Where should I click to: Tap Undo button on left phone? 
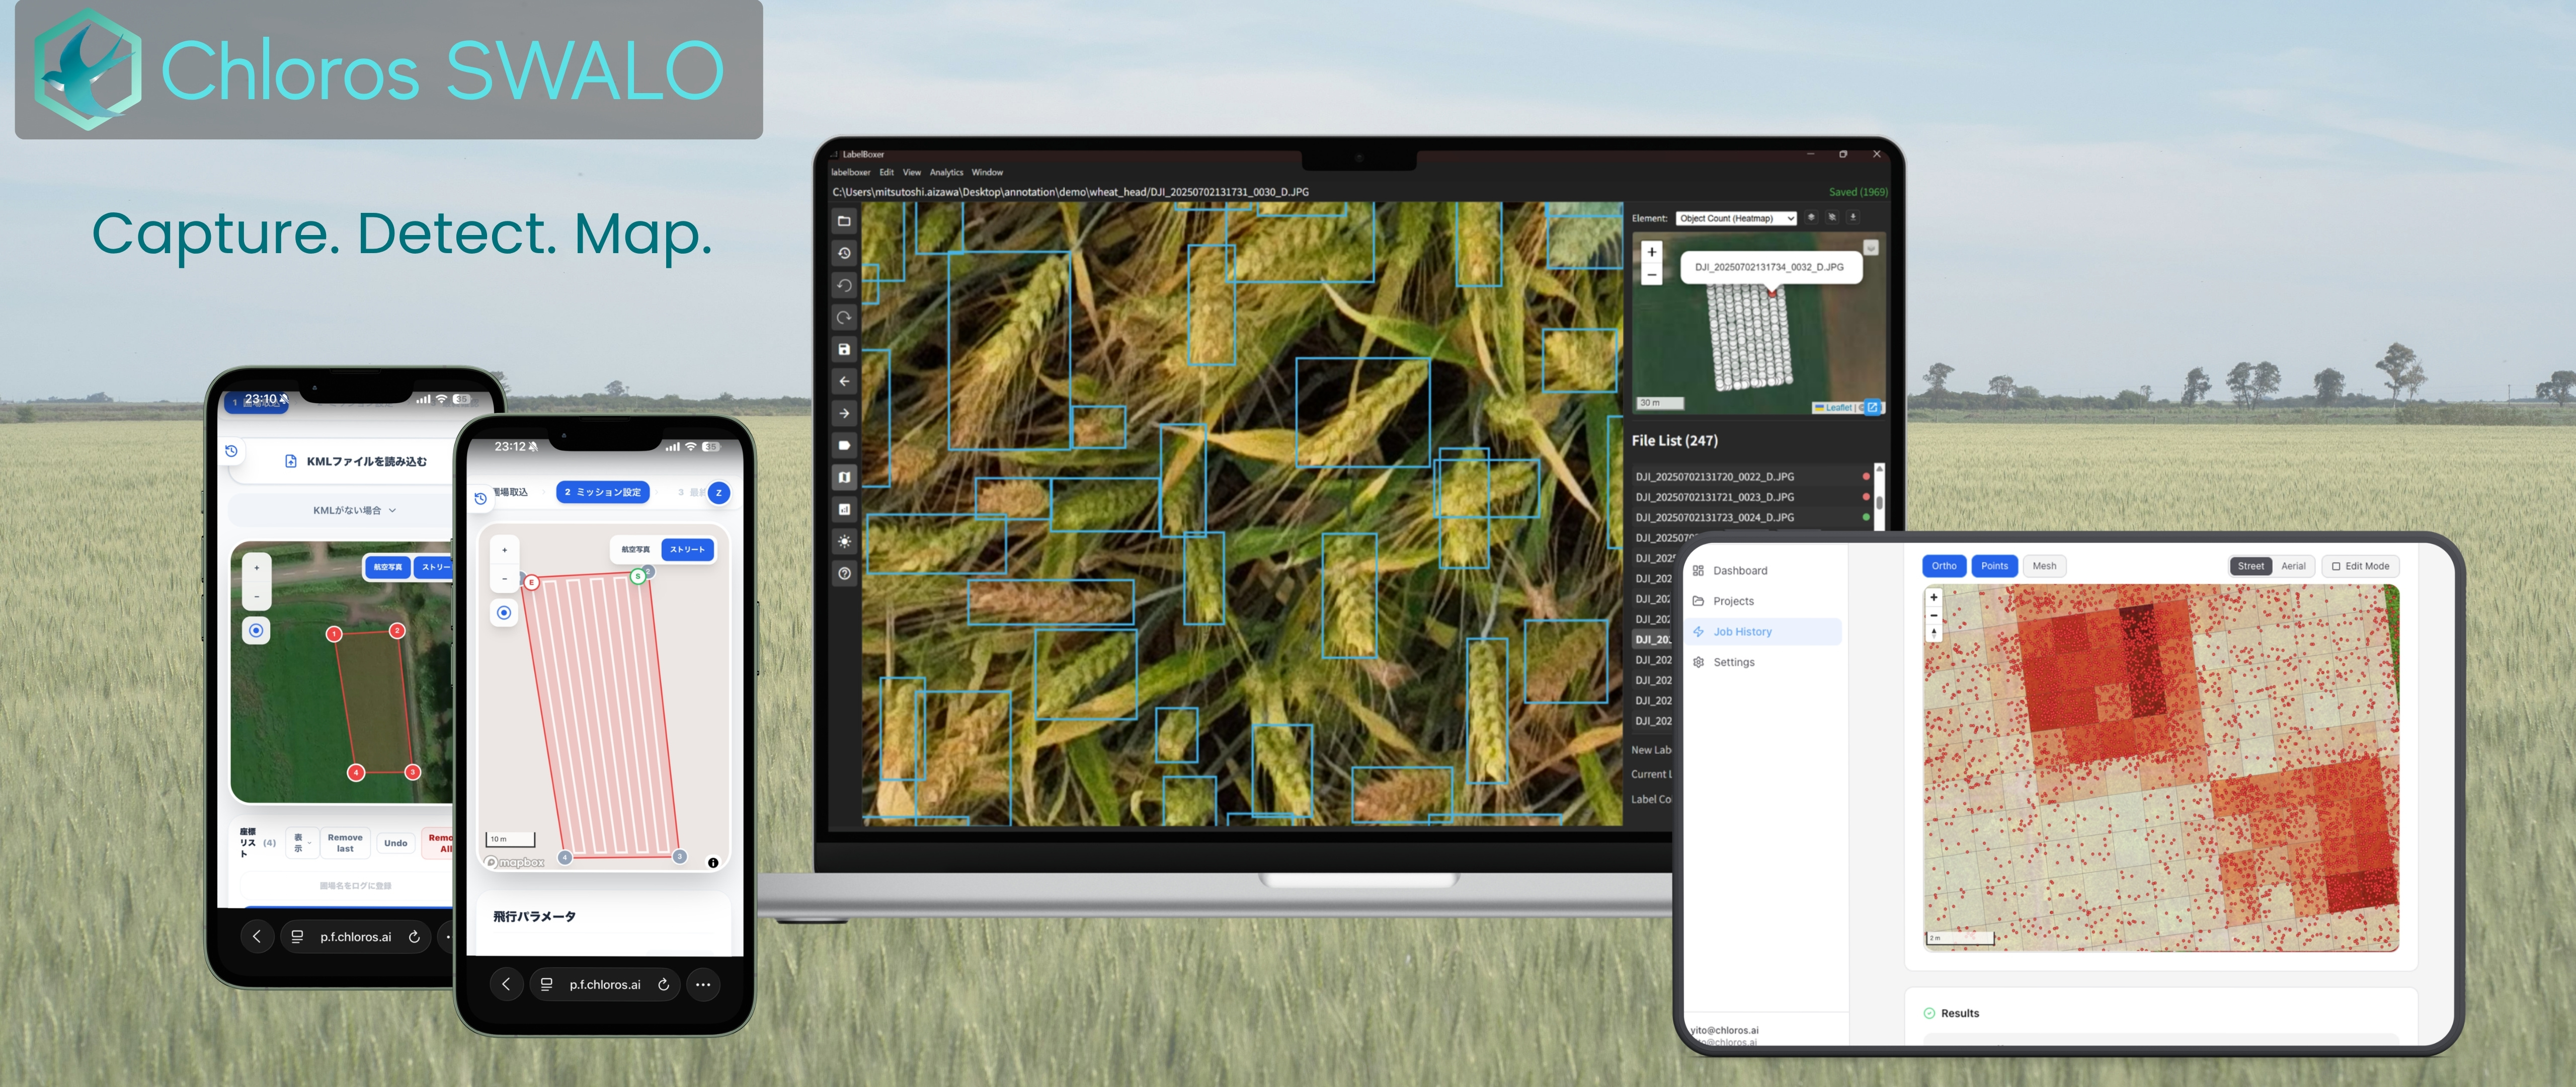396,843
